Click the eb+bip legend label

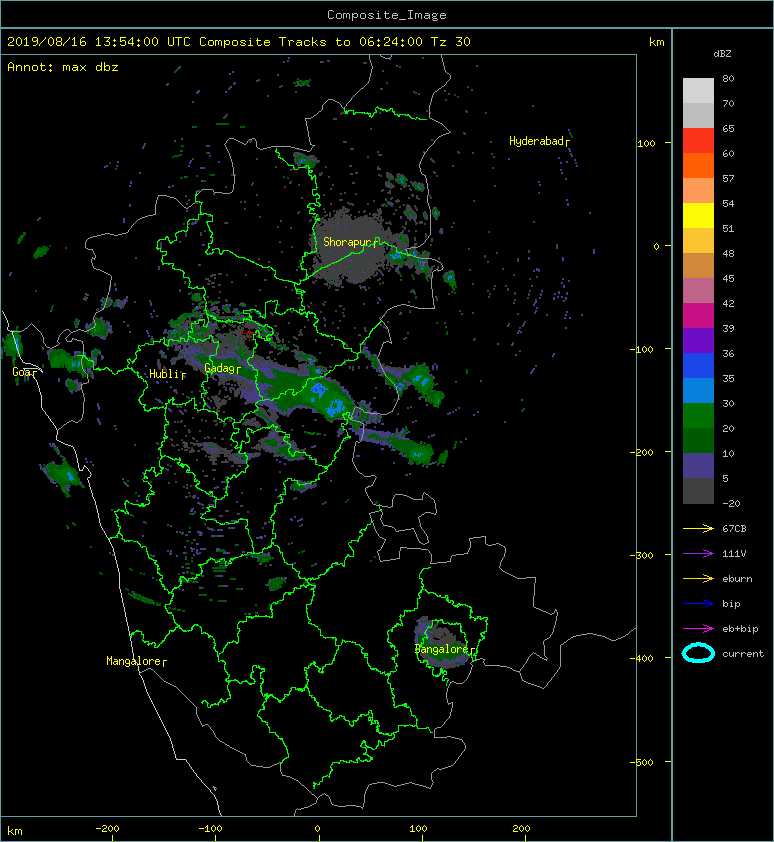click(740, 628)
